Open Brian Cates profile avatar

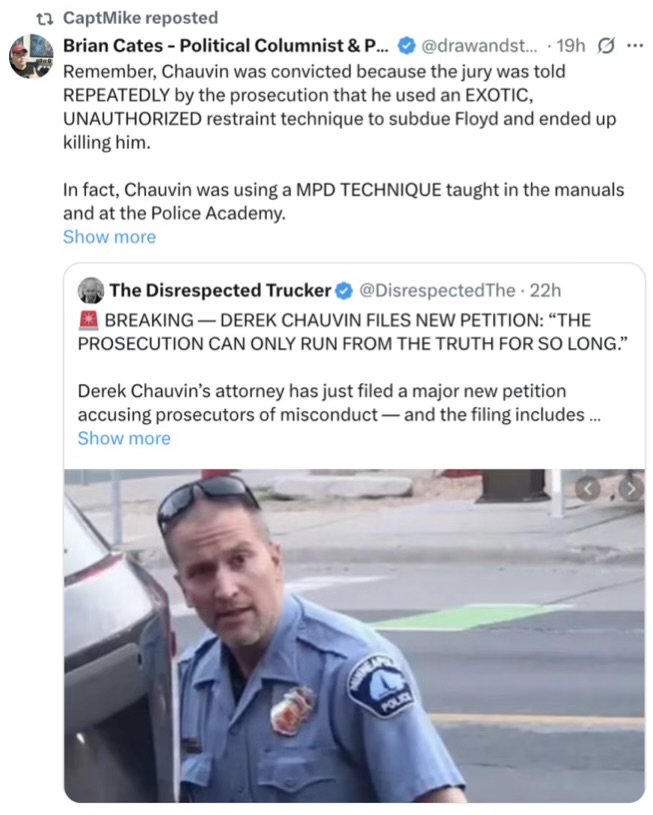click(31, 56)
